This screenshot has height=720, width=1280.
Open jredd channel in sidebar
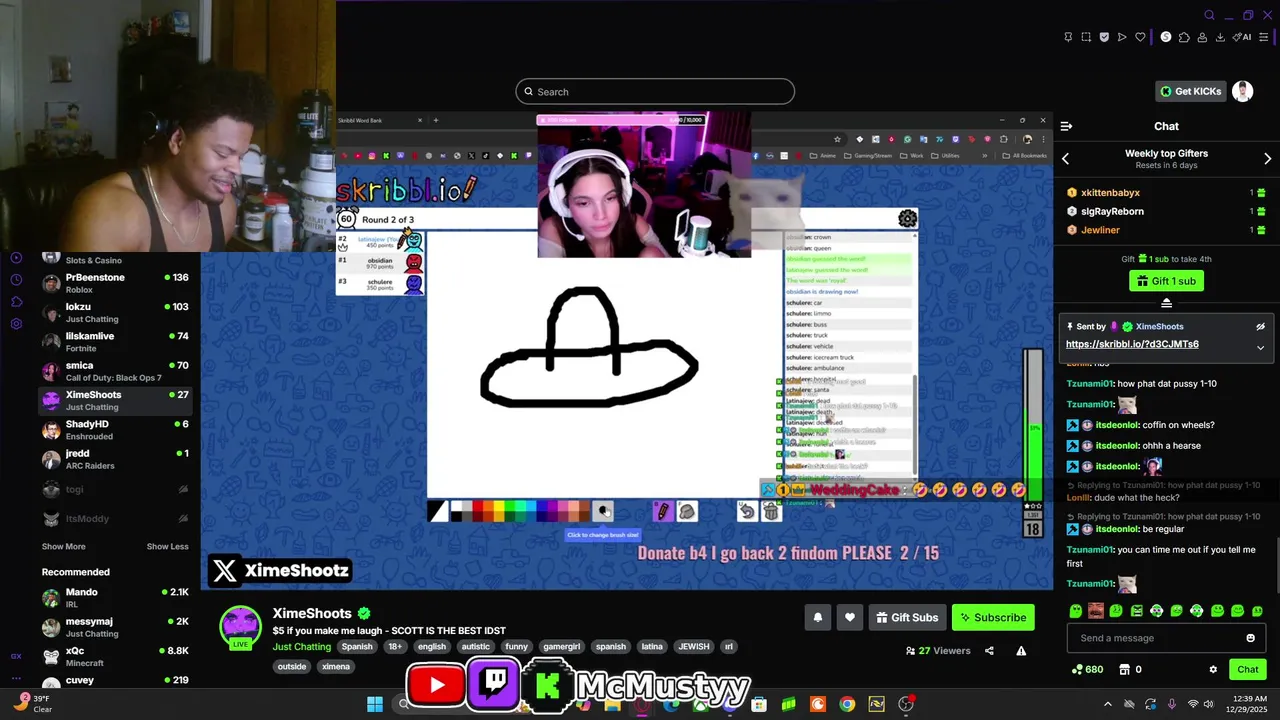115,459
